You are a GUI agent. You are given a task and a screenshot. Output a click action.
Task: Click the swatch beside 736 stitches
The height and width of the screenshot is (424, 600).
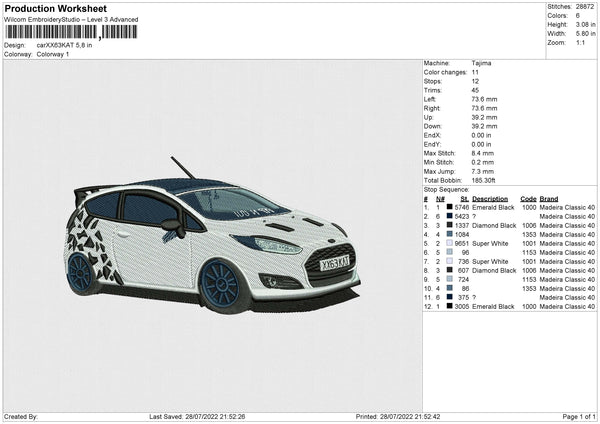(x=450, y=261)
